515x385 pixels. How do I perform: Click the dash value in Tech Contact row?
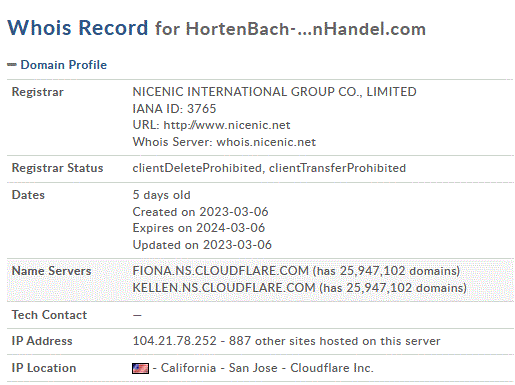pyautogui.click(x=137, y=315)
